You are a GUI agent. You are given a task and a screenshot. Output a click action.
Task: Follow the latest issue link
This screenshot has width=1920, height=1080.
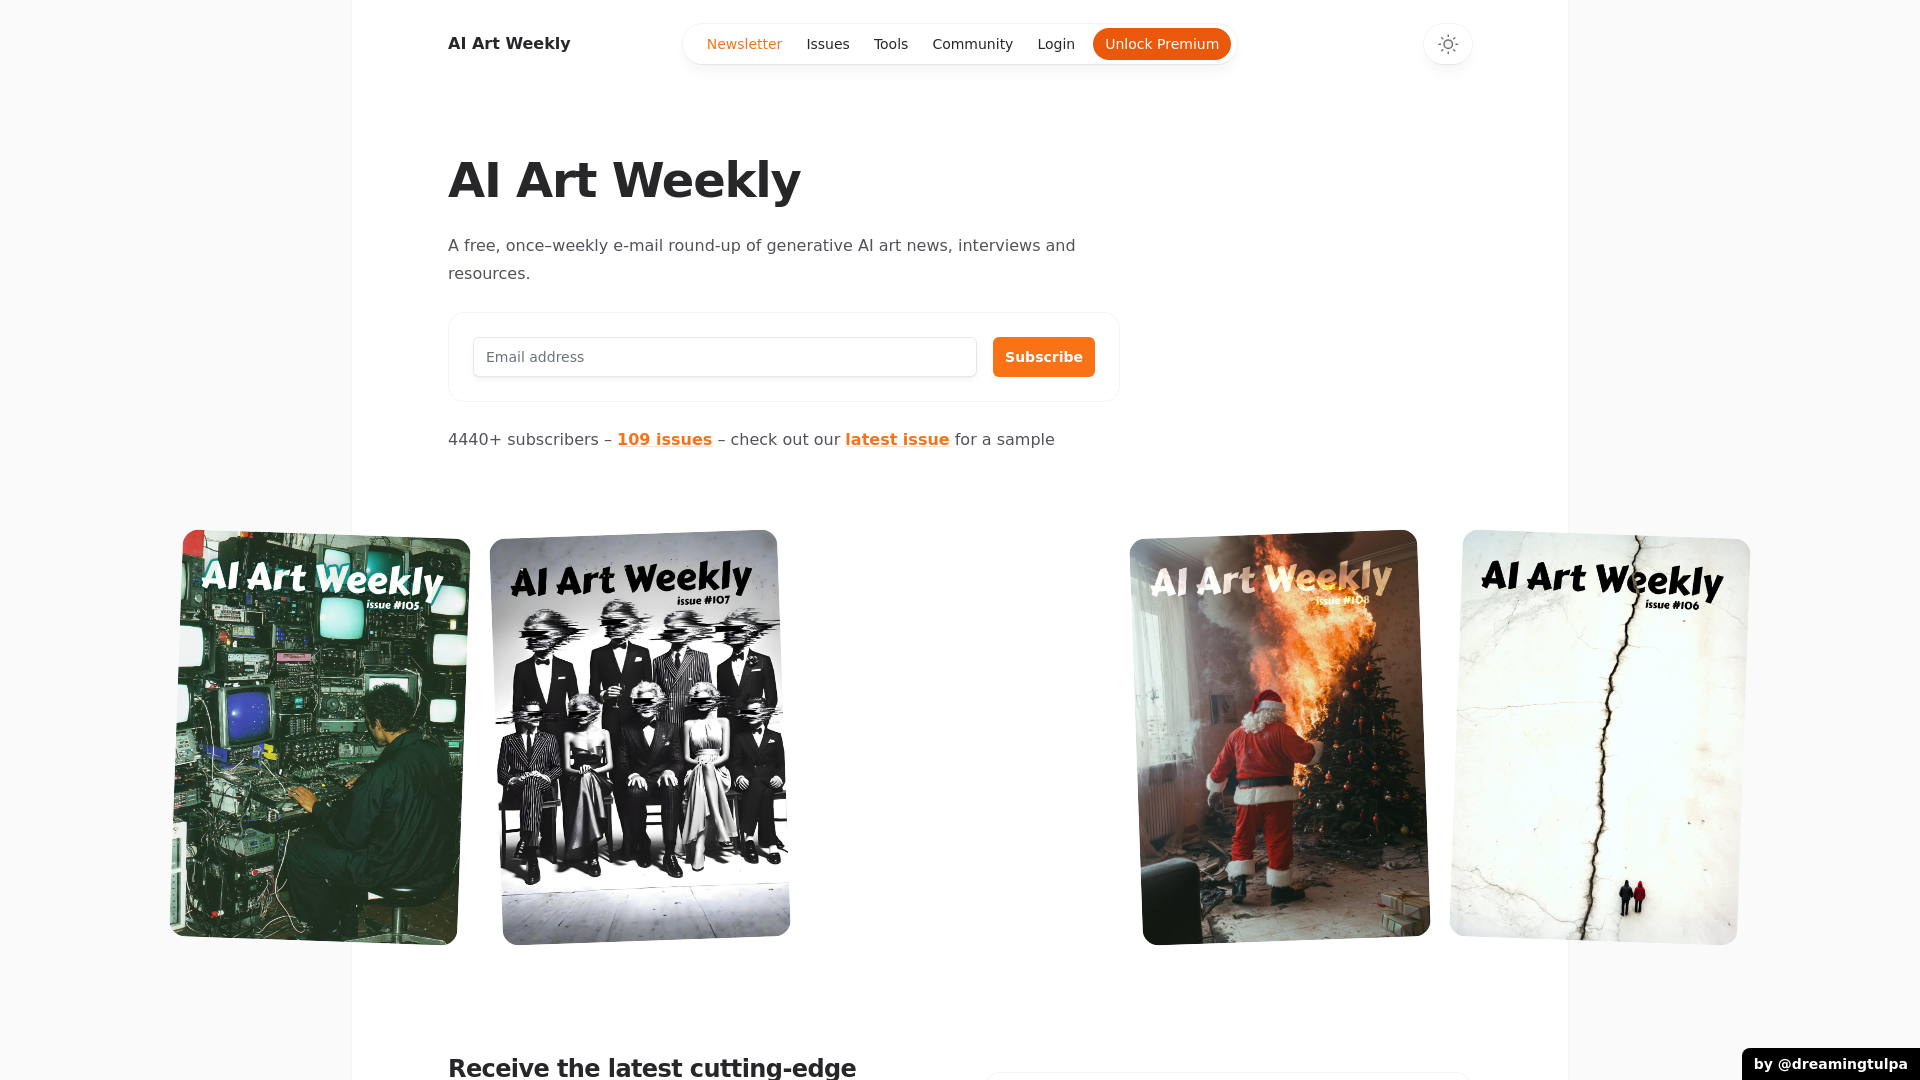(897, 440)
